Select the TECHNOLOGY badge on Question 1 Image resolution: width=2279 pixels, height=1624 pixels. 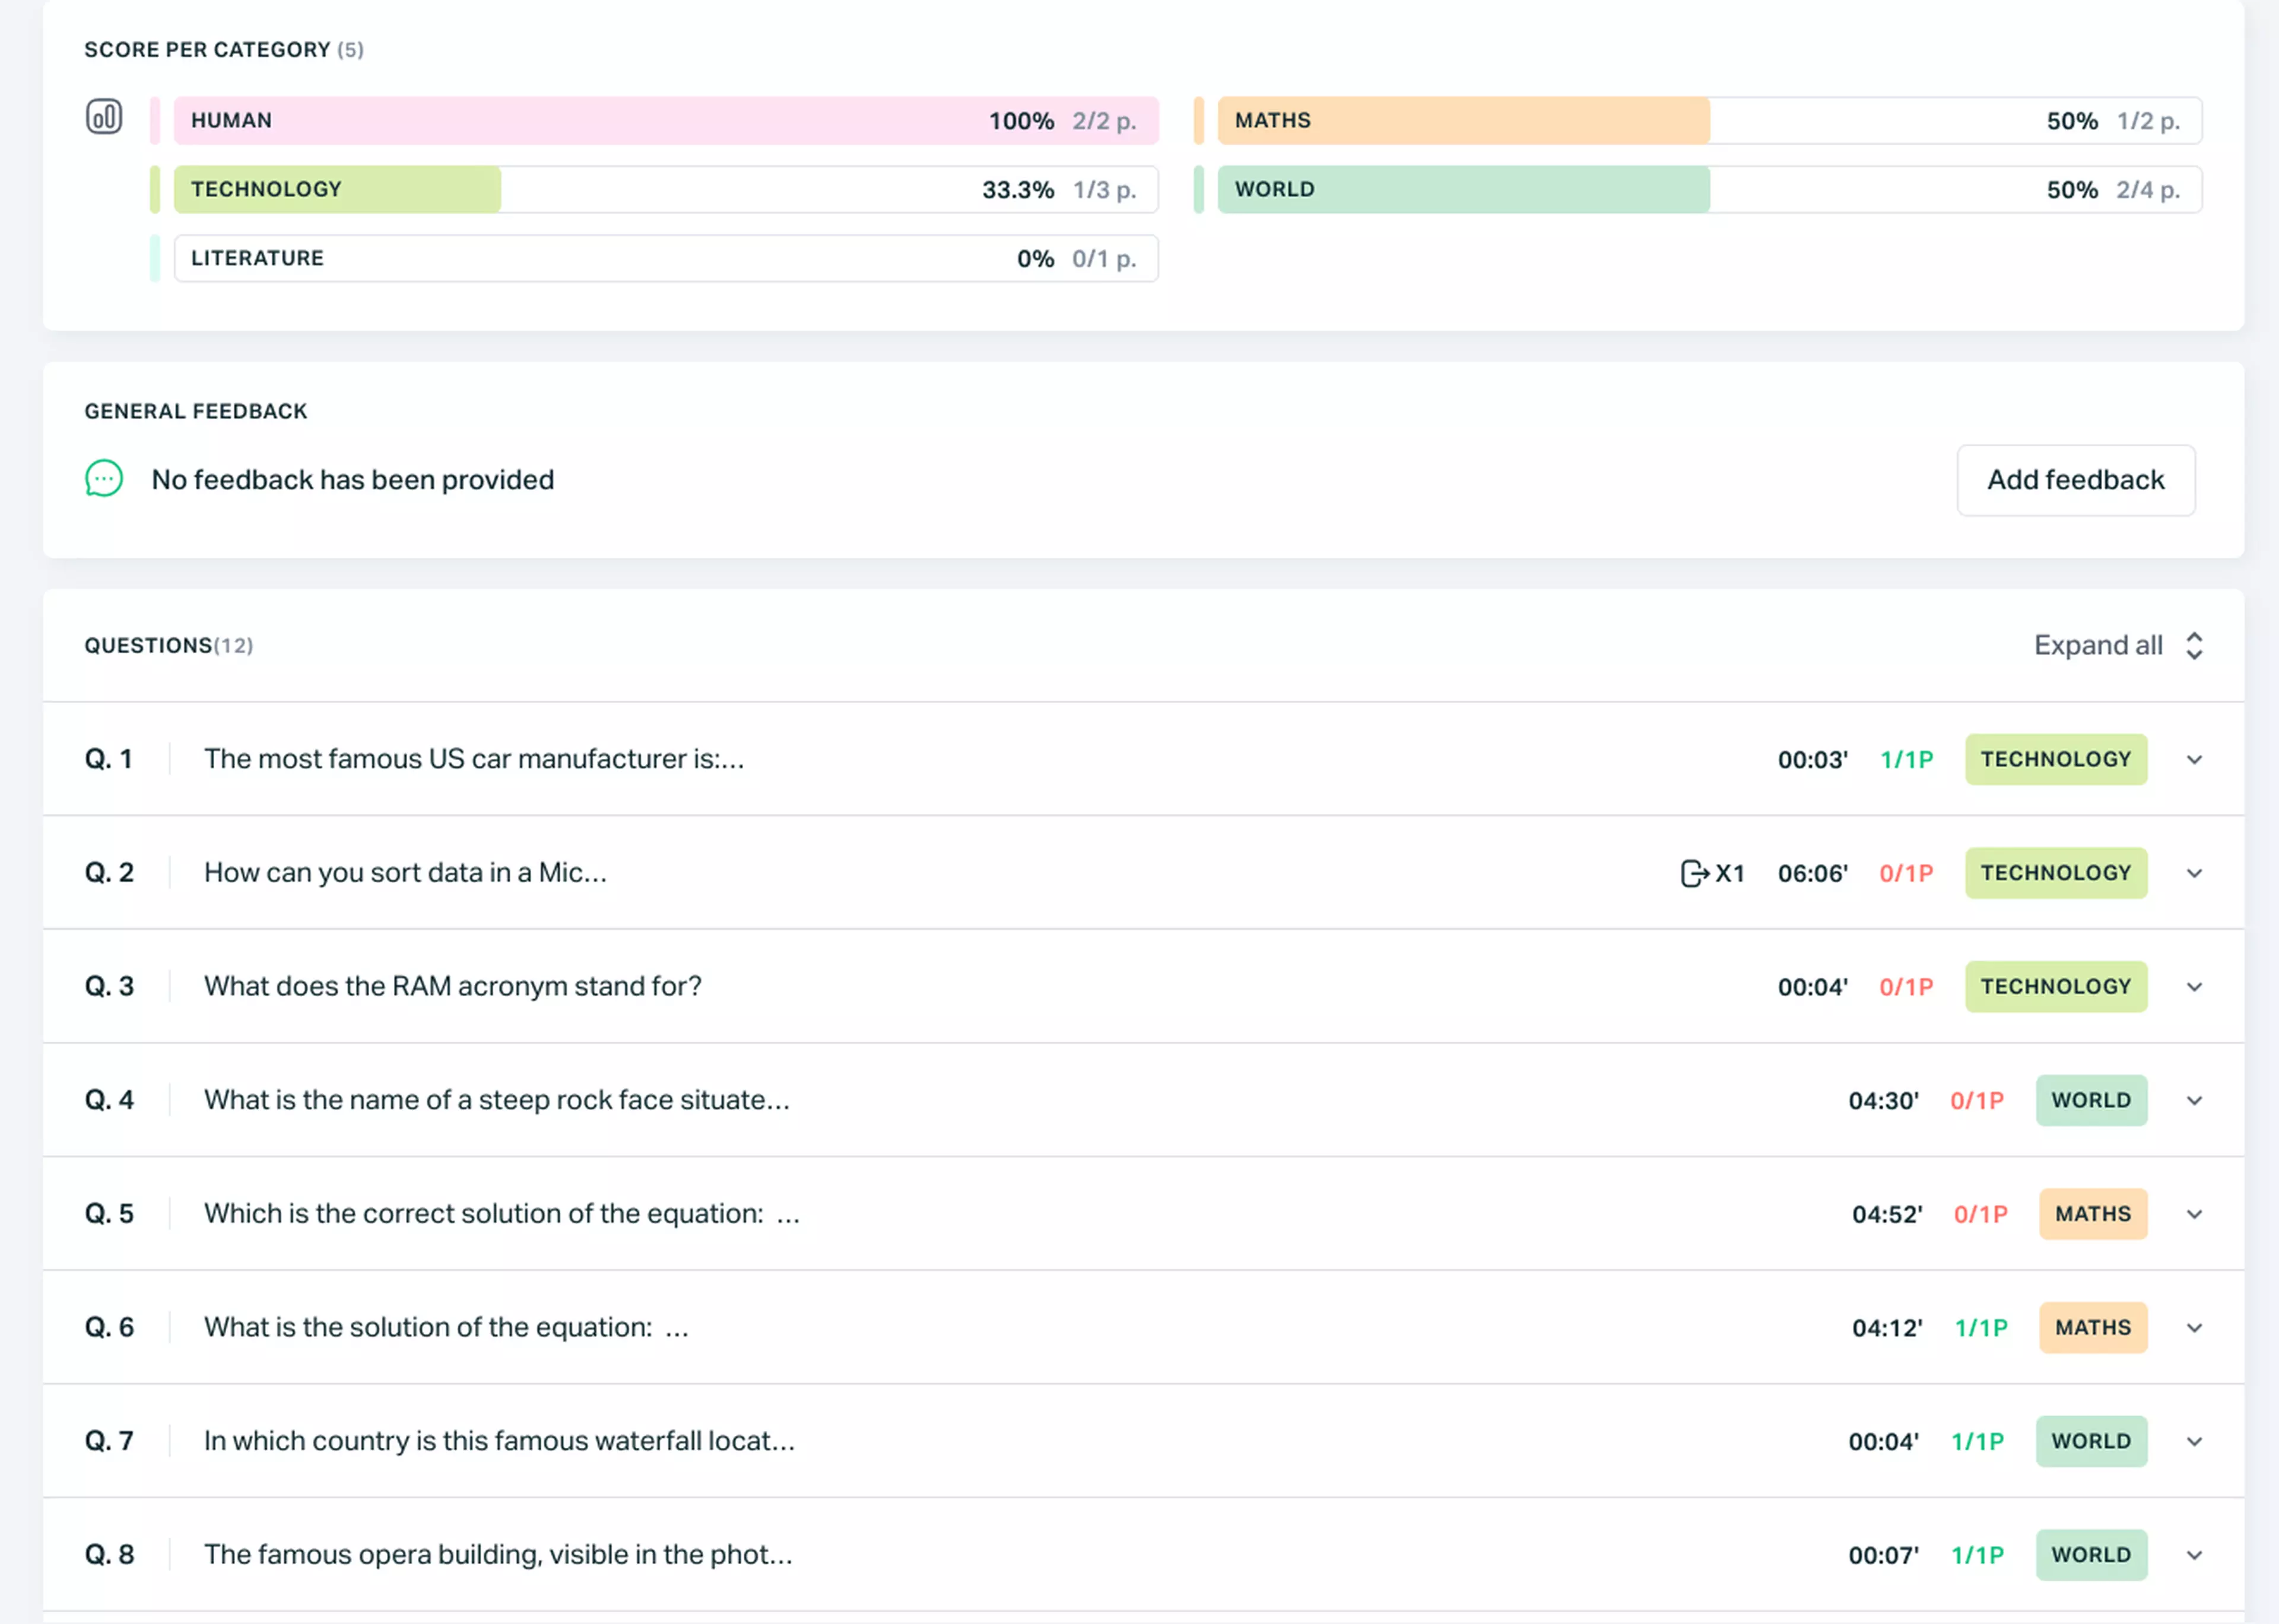(x=2056, y=759)
